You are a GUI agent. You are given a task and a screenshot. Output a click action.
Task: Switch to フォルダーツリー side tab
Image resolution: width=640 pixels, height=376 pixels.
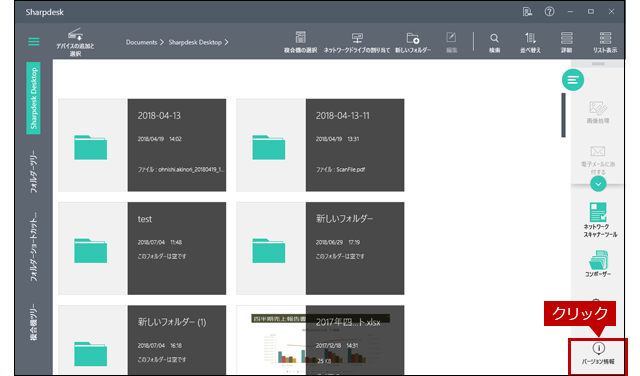click(x=33, y=171)
